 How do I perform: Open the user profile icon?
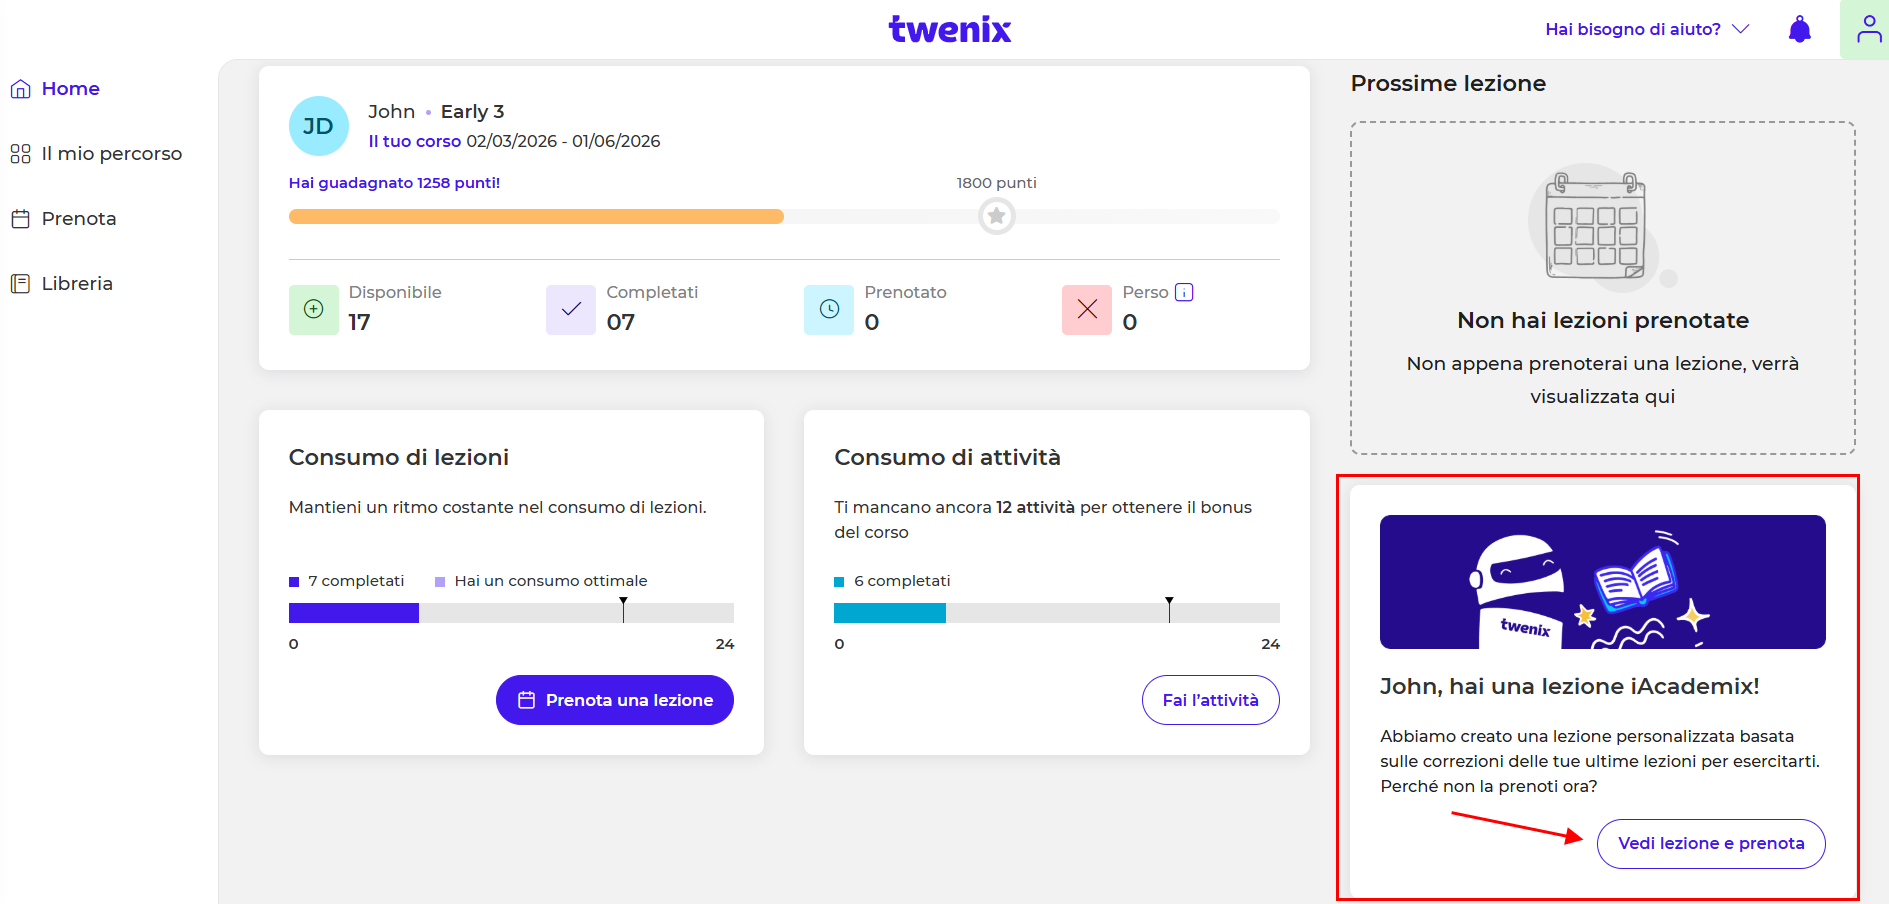pyautogui.click(x=1868, y=29)
